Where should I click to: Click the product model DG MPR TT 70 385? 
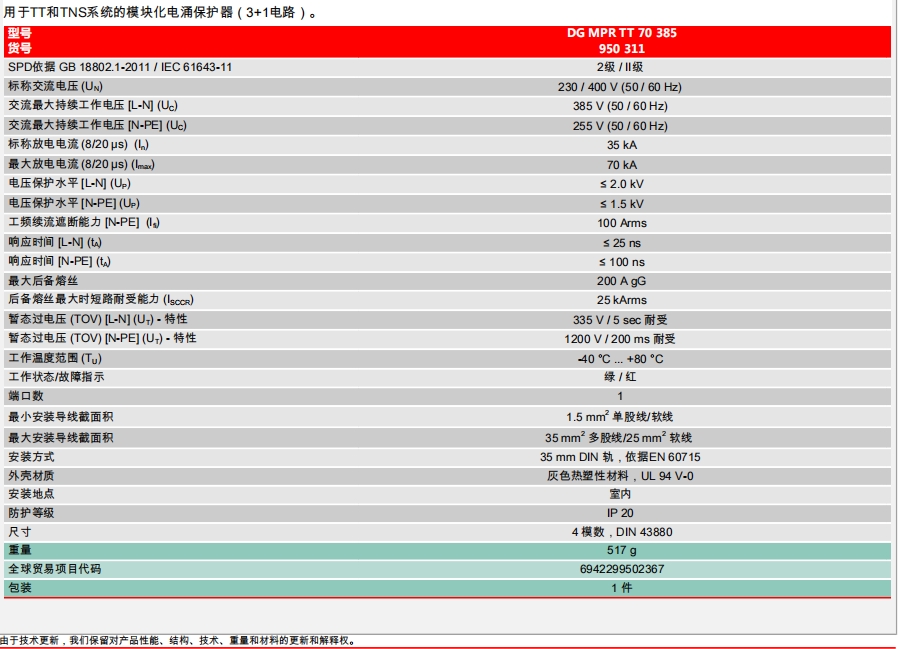[621, 33]
